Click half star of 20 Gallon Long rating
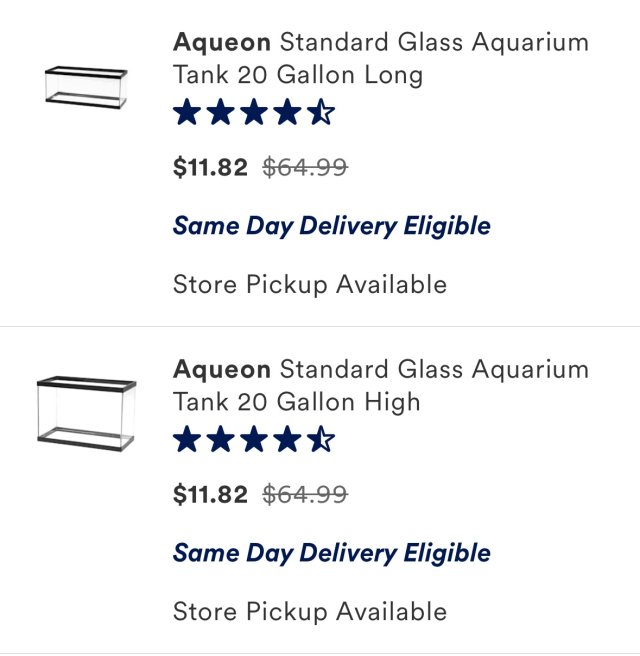The height and width of the screenshot is (656, 640). (321, 112)
